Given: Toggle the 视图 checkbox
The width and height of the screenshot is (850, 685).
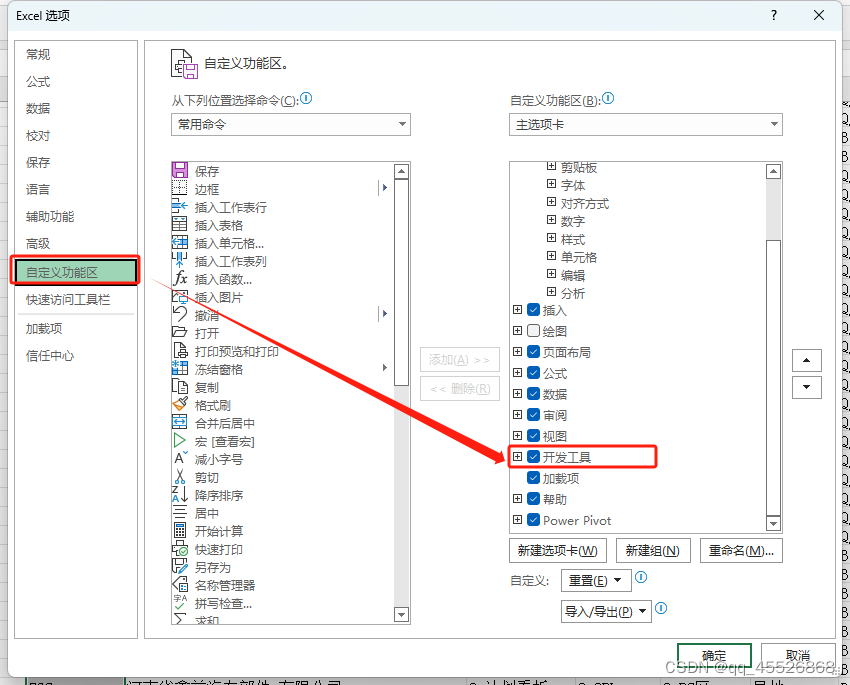Looking at the screenshot, I should point(533,436).
